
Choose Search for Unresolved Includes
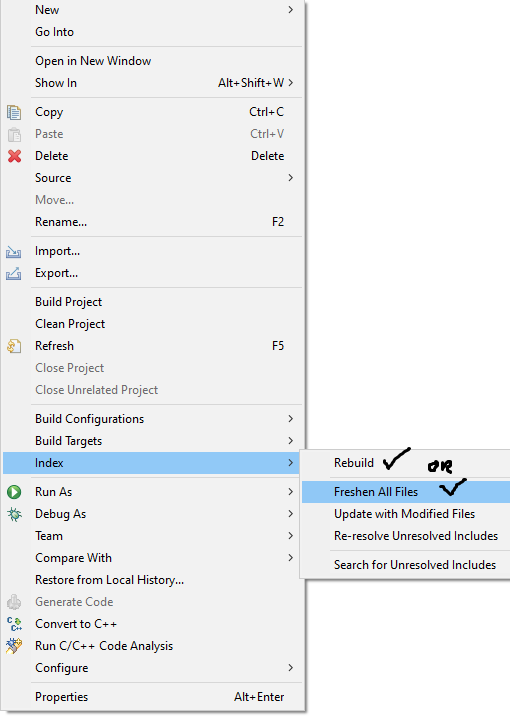coord(415,565)
